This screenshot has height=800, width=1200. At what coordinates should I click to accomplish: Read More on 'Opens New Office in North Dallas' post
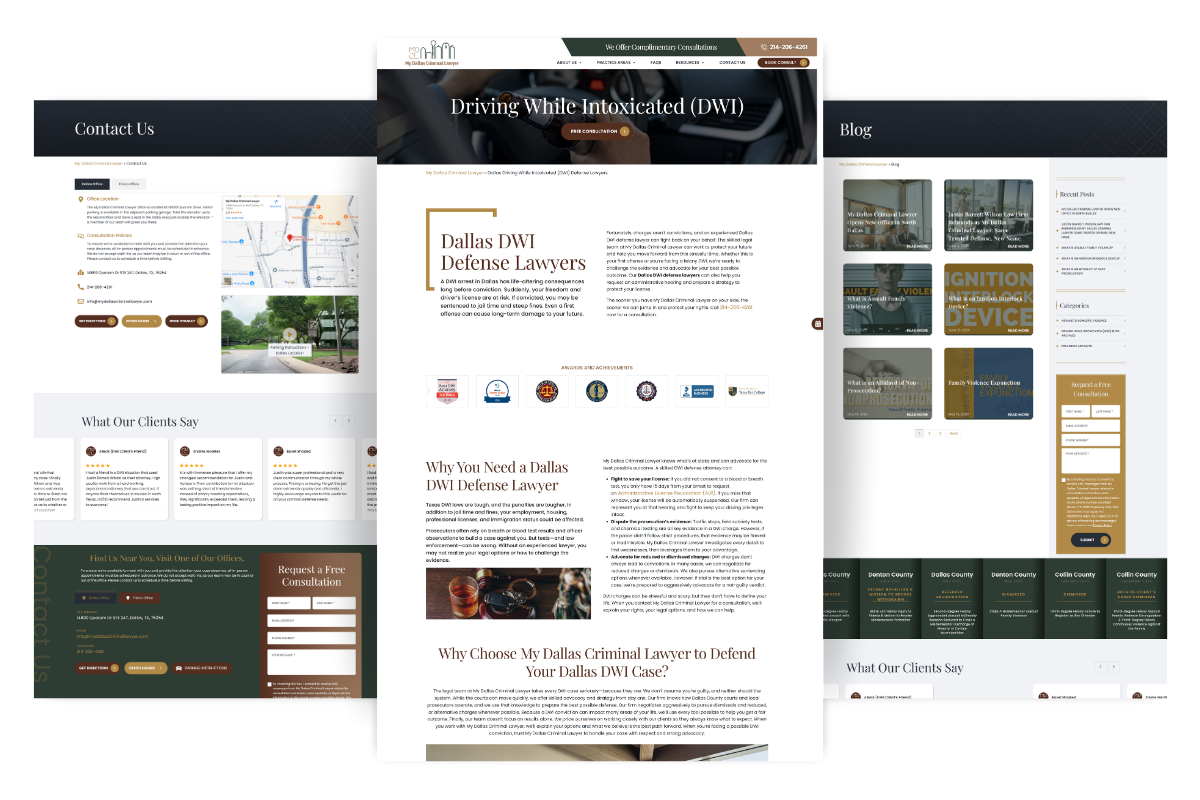tap(917, 246)
